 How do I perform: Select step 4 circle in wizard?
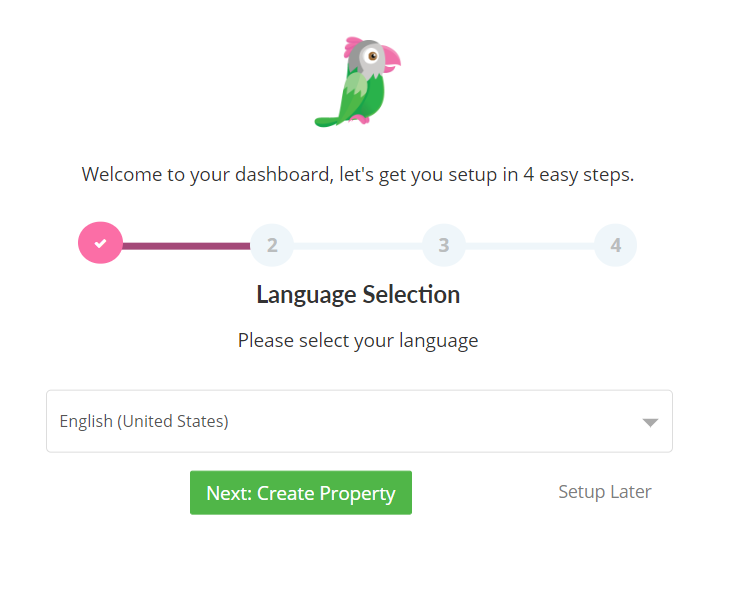pyautogui.click(x=616, y=245)
